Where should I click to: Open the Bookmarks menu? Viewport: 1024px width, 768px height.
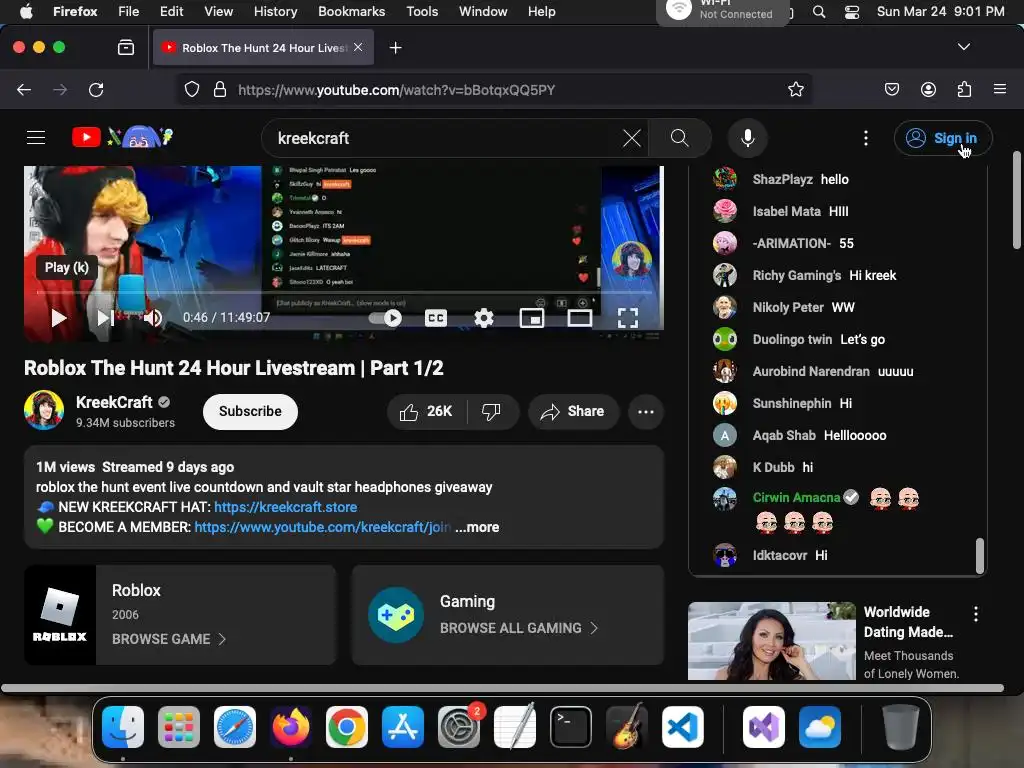pos(351,11)
